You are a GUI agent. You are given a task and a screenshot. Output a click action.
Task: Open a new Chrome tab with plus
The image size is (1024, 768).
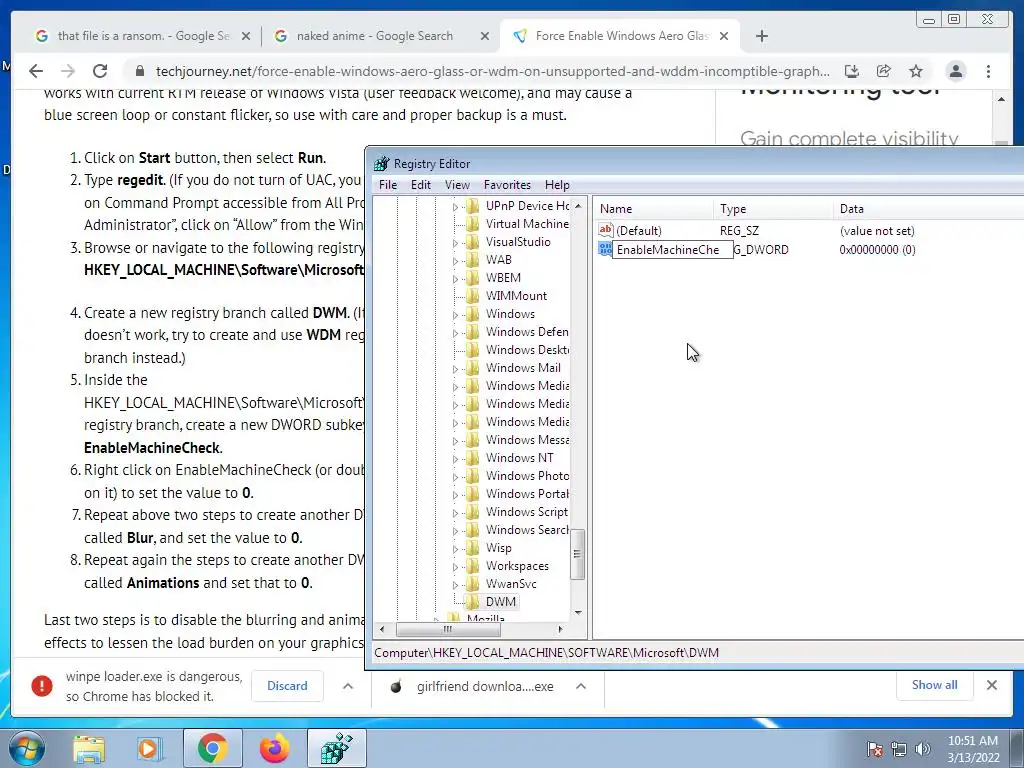[x=761, y=36]
